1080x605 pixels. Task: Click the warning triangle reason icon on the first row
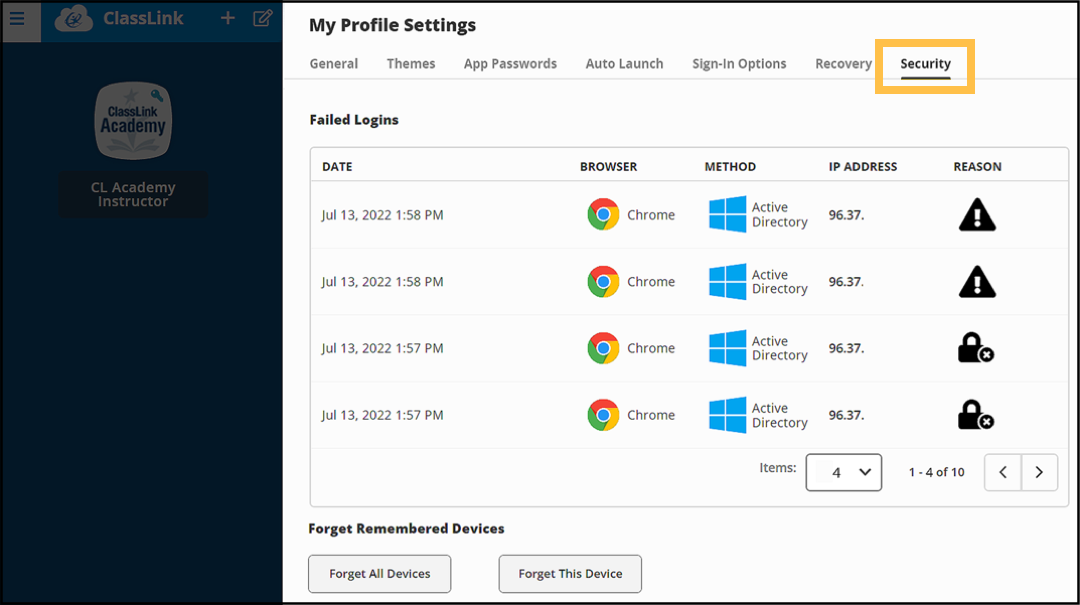click(x=977, y=214)
